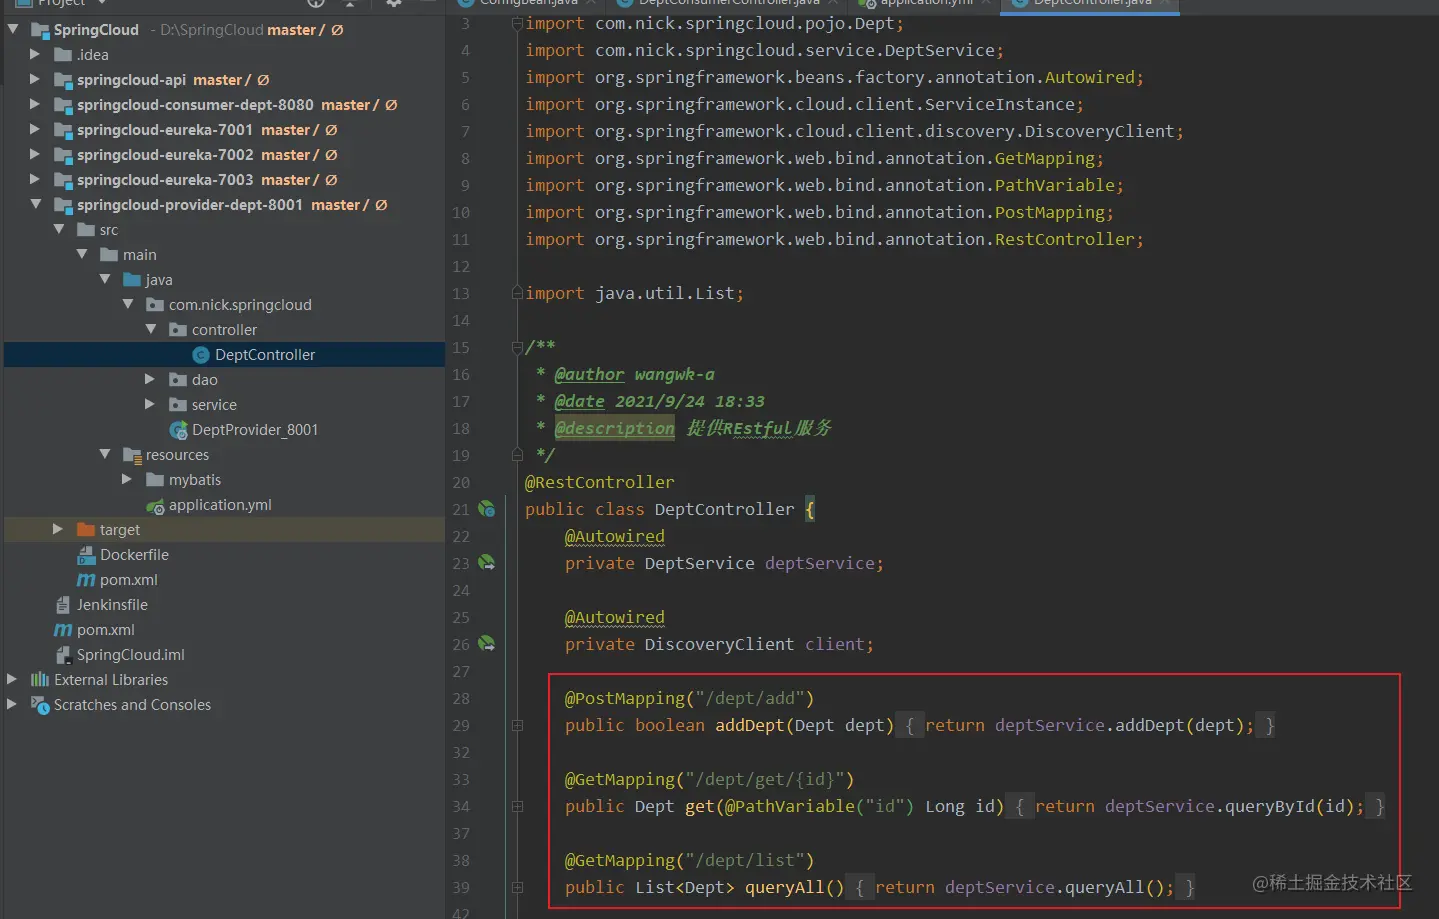Click the Jenkinsfile icon in project tree
Image resolution: width=1439 pixels, height=919 pixels.
pos(63,605)
